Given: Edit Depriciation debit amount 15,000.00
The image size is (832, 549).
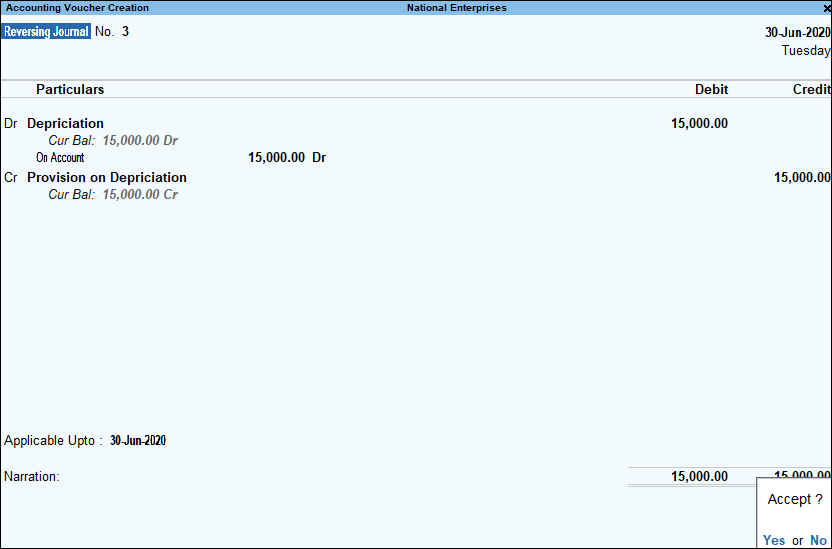Looking at the screenshot, I should (x=699, y=124).
